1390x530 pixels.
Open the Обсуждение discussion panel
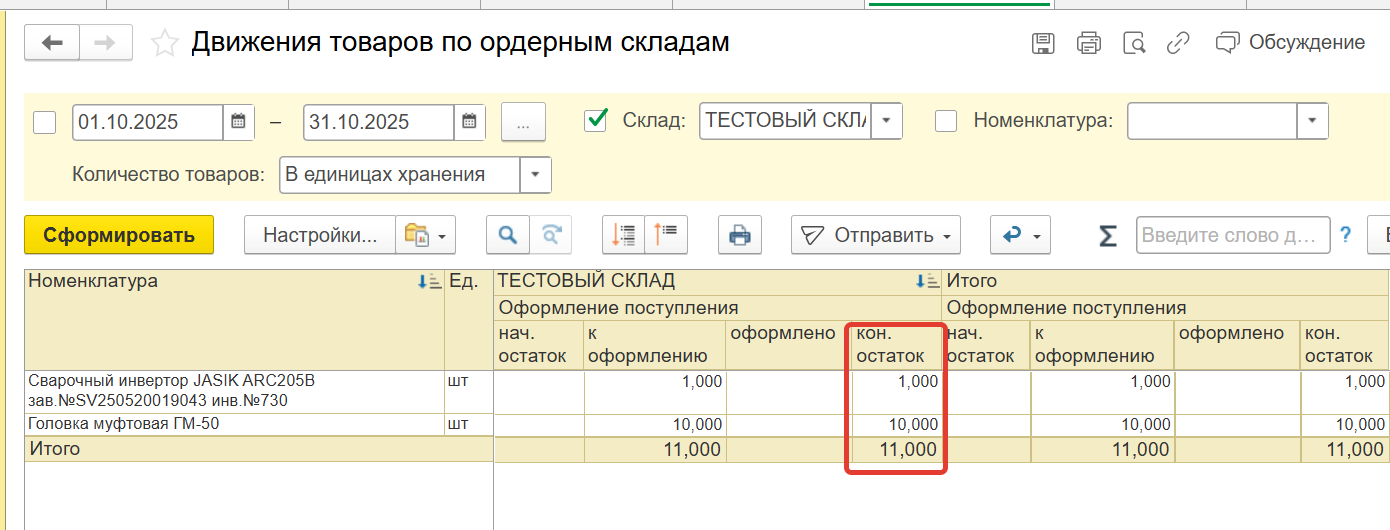click(x=1290, y=43)
